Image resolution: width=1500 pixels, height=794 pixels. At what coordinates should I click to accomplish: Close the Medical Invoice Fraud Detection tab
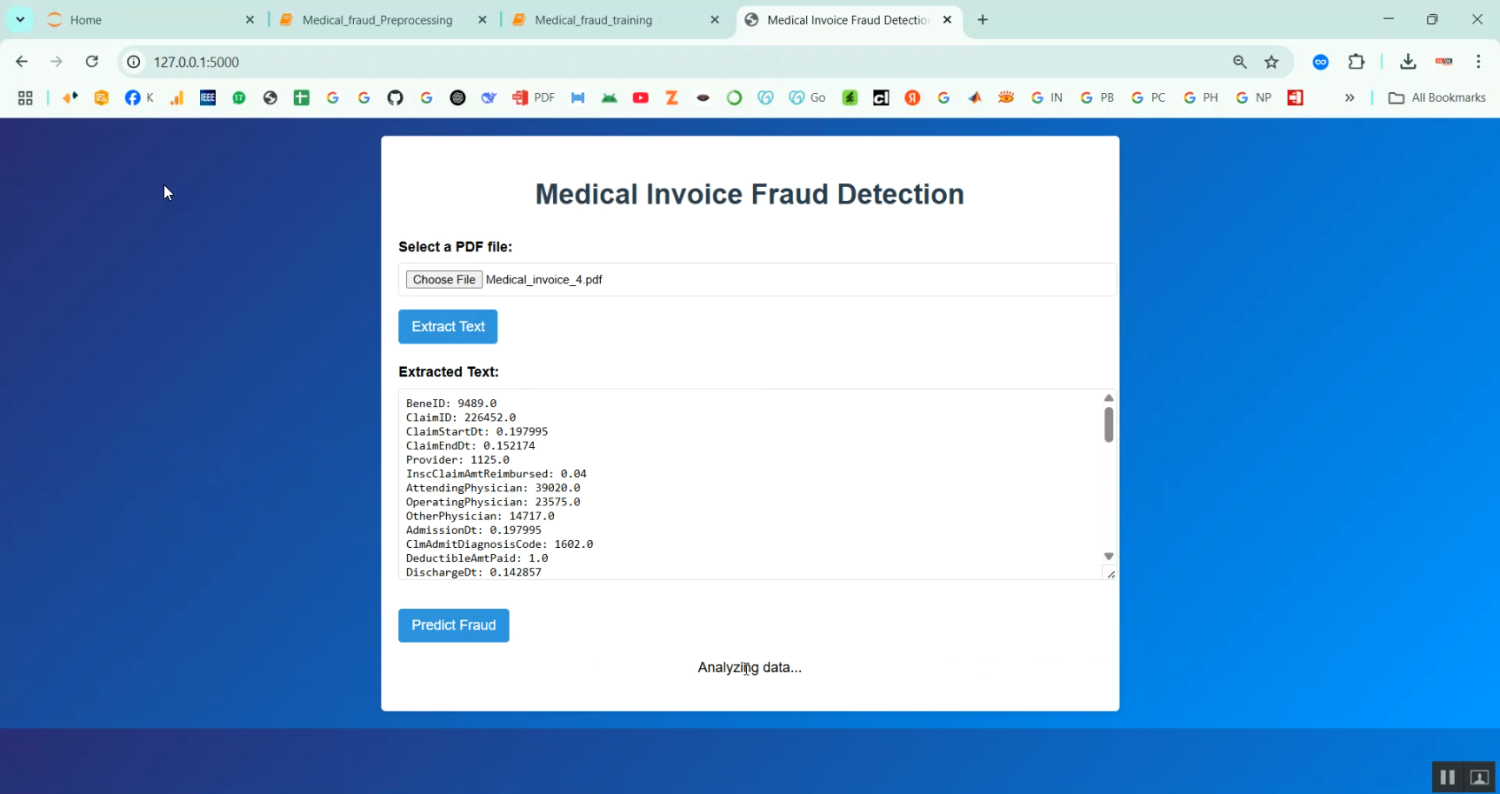tap(947, 20)
